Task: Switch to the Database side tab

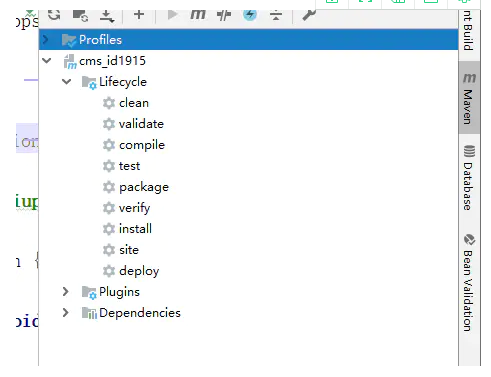Action: point(469,178)
